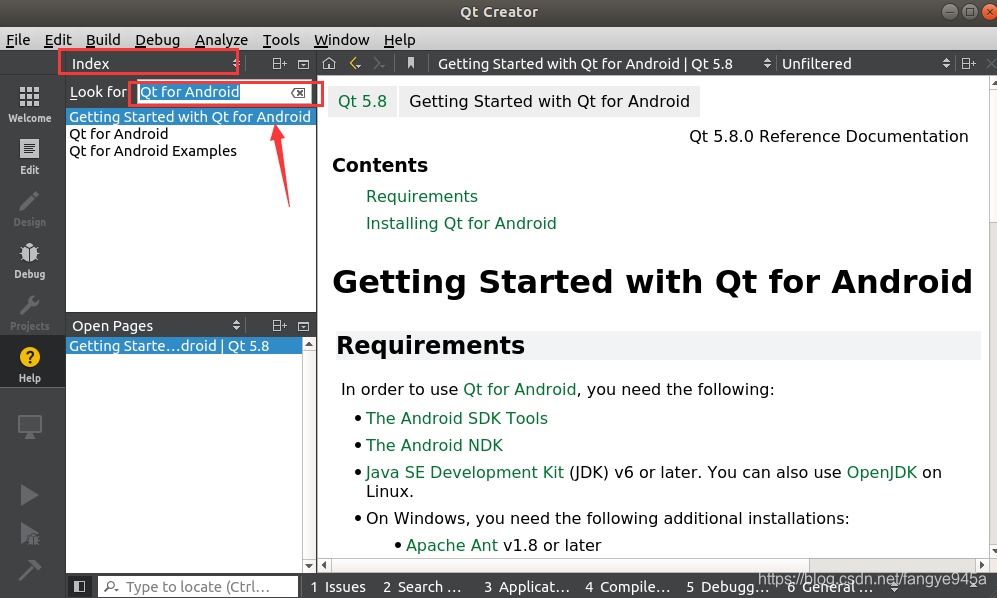Clear the search field with the clear icon
This screenshot has height=598, width=997.
pyautogui.click(x=297, y=92)
